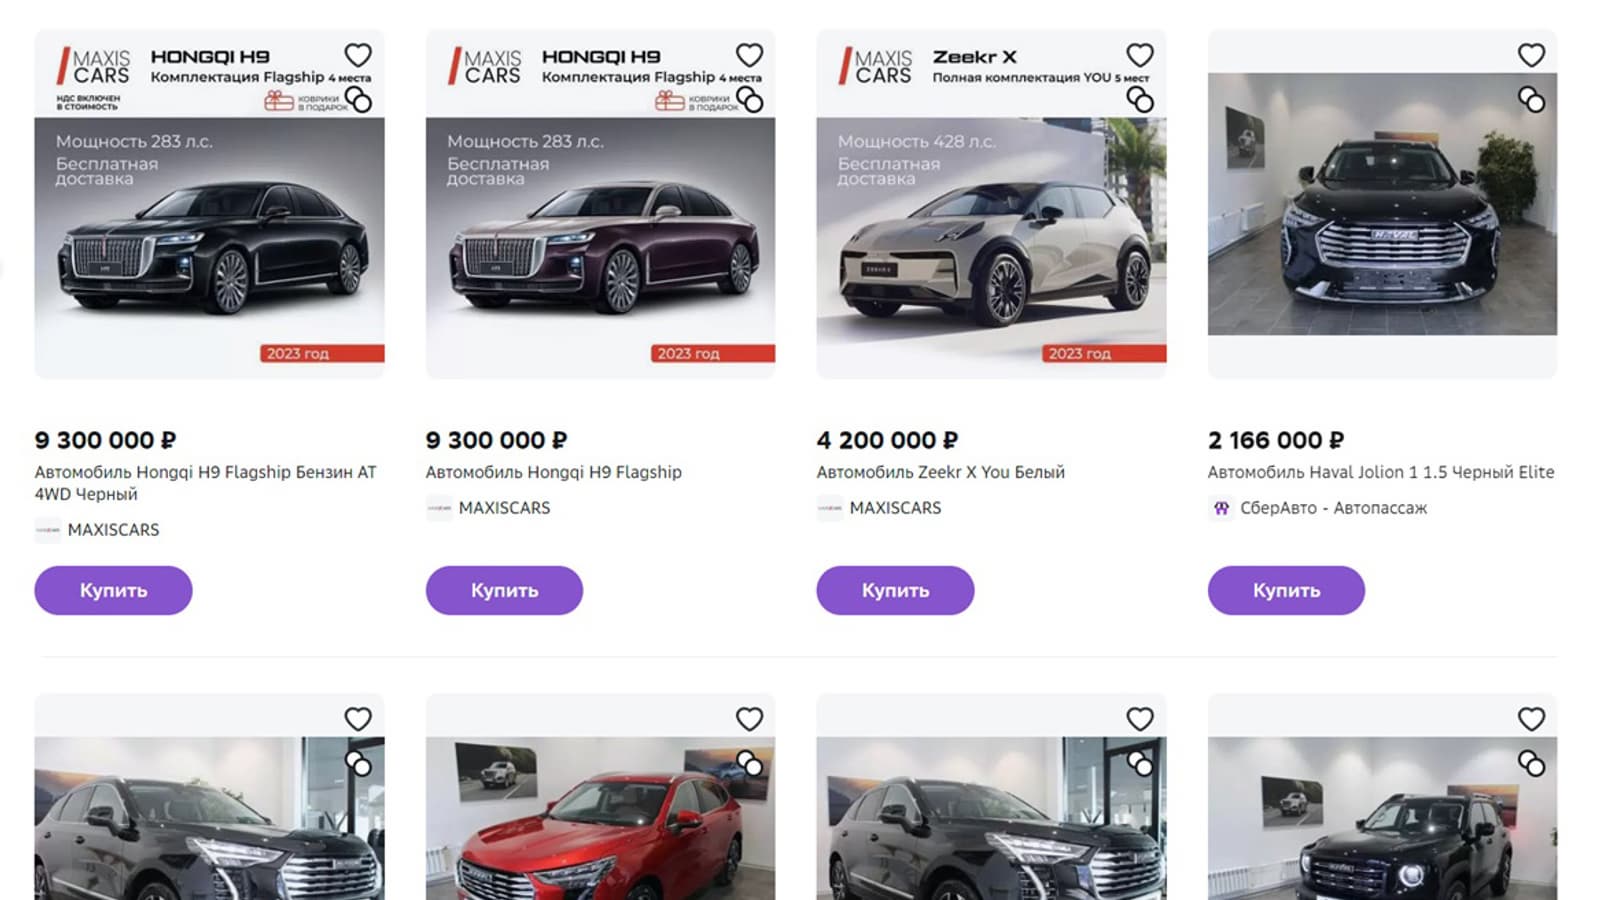The width and height of the screenshot is (1600, 900).
Task: Click heart icon on Haval Jolion card
Action: point(1531,55)
